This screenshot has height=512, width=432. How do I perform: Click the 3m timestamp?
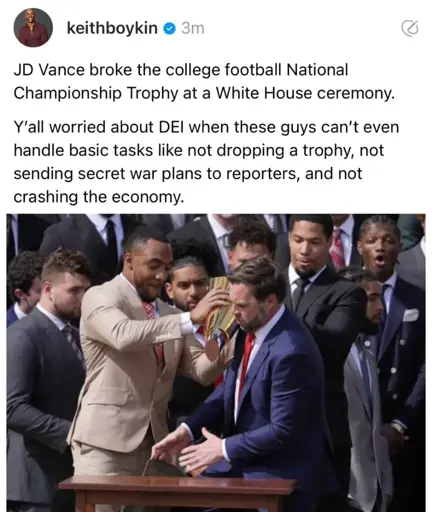click(193, 28)
